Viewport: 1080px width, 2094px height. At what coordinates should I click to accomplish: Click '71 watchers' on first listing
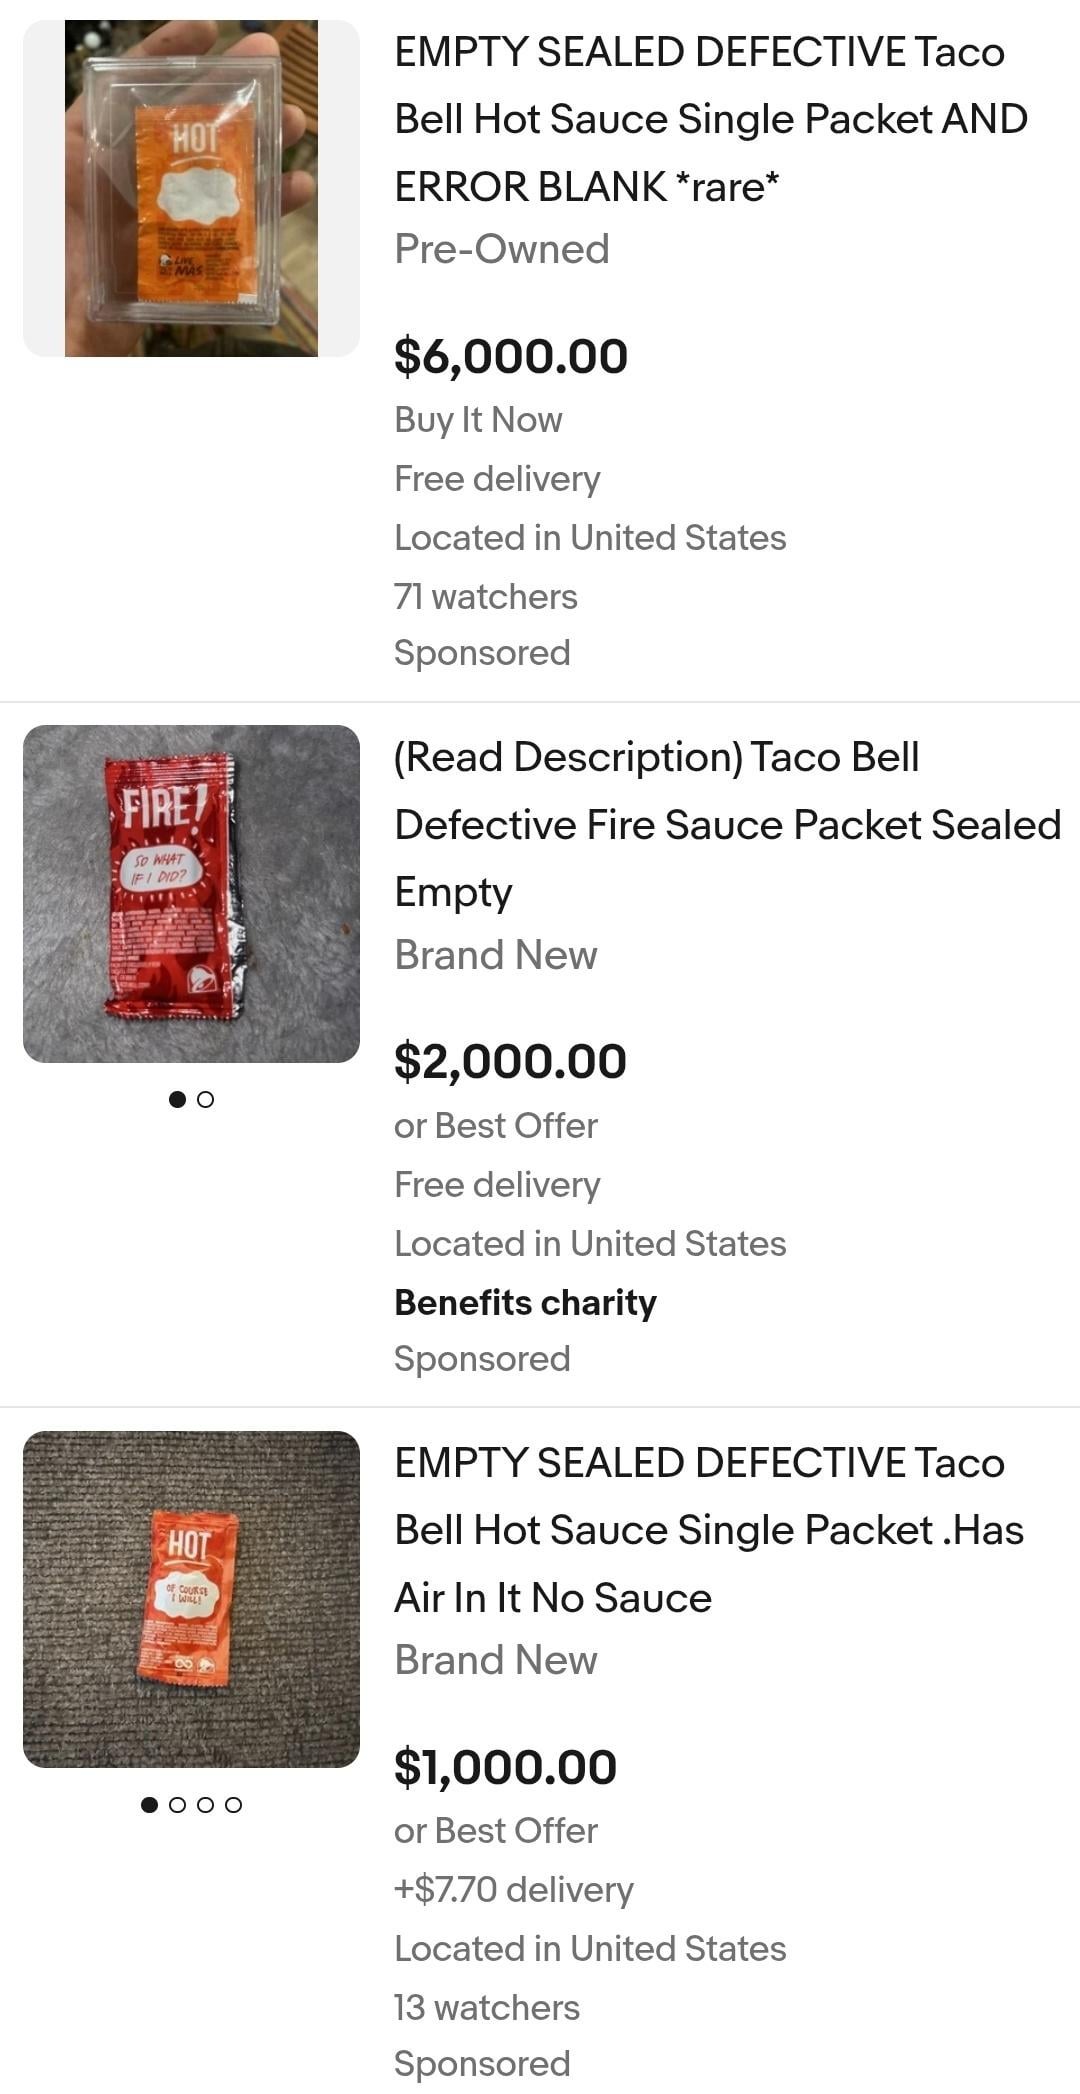485,597
